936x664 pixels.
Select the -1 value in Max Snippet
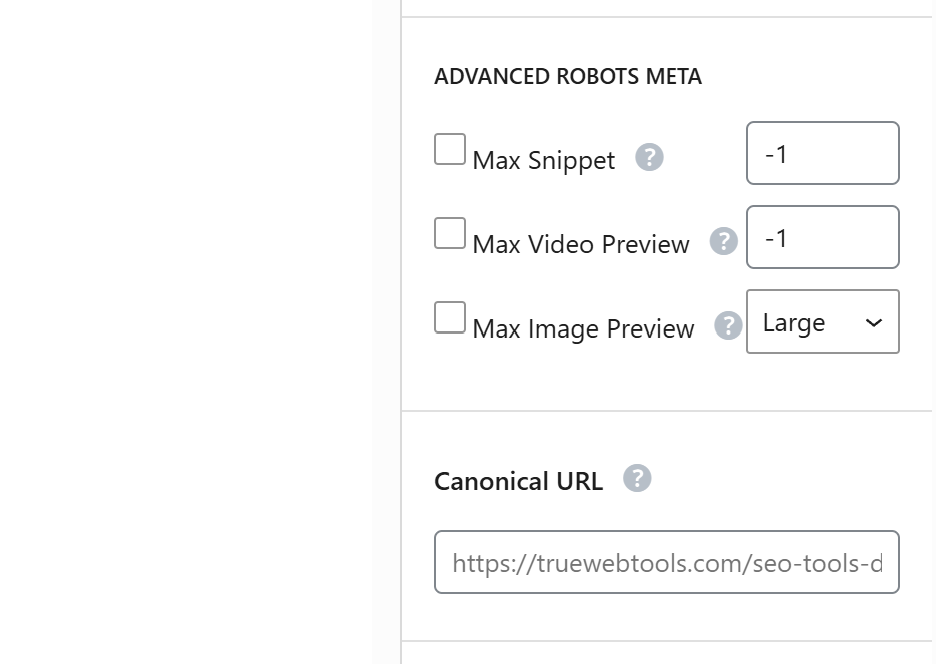[x=776, y=154]
